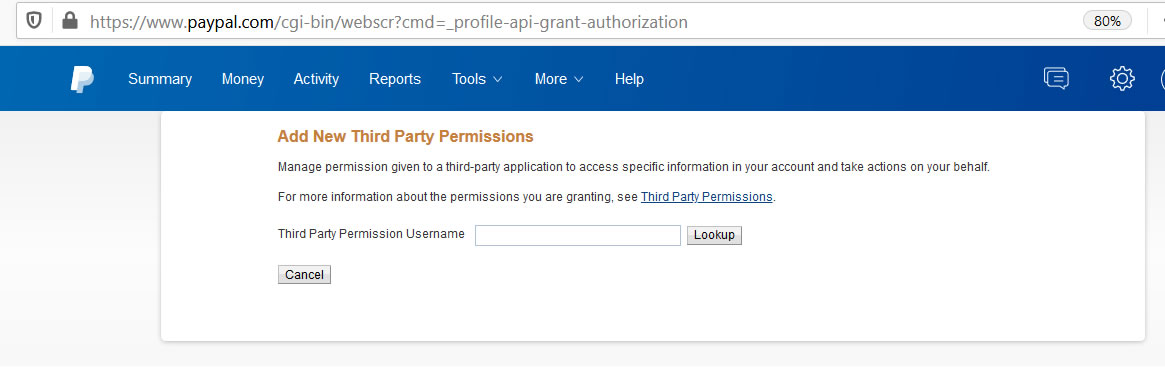Expand the Tools dropdown menu
Screen dimensions: 1165x367
(478, 79)
